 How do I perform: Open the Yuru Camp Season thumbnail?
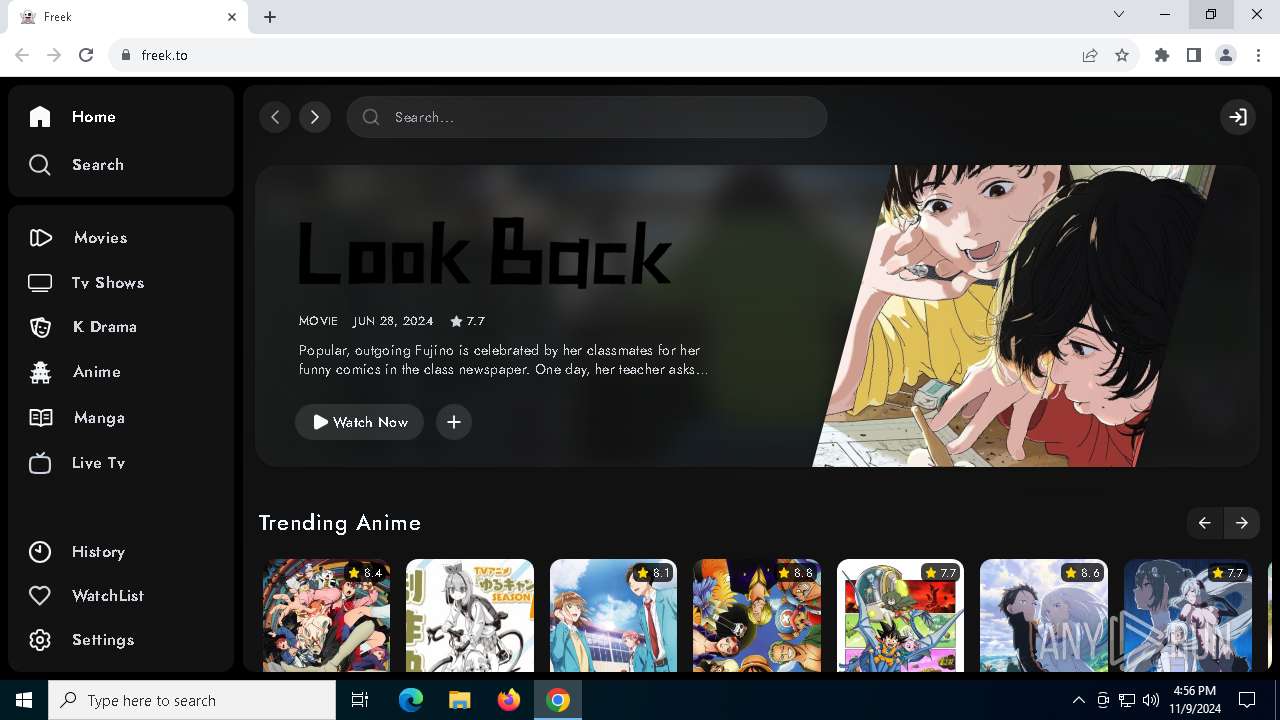click(x=470, y=615)
